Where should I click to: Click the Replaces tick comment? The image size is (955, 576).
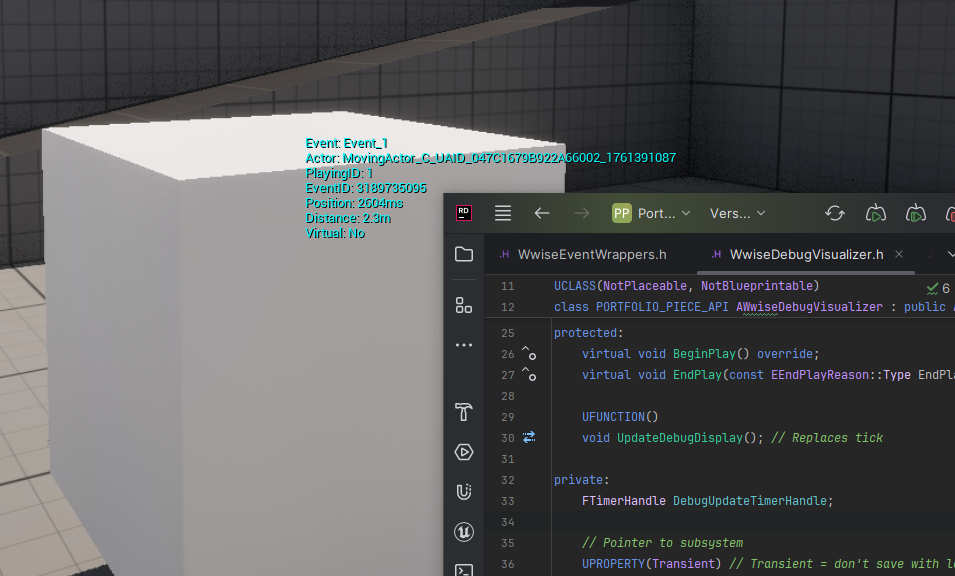(x=826, y=438)
